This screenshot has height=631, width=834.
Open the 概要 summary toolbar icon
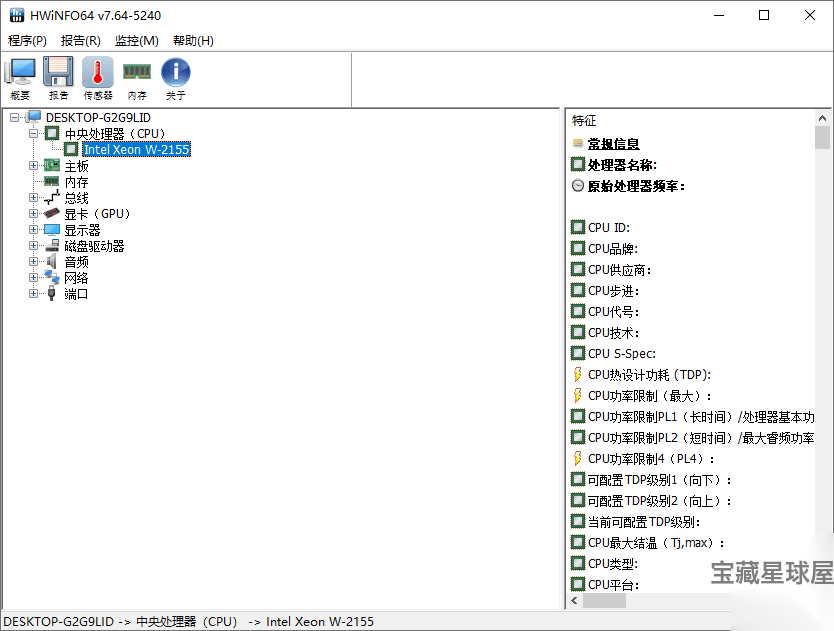(x=20, y=78)
